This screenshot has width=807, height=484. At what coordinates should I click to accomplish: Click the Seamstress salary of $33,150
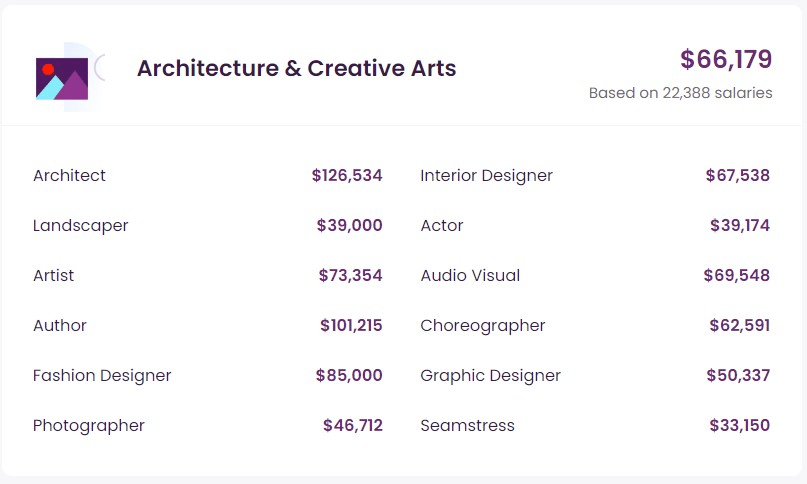739,426
